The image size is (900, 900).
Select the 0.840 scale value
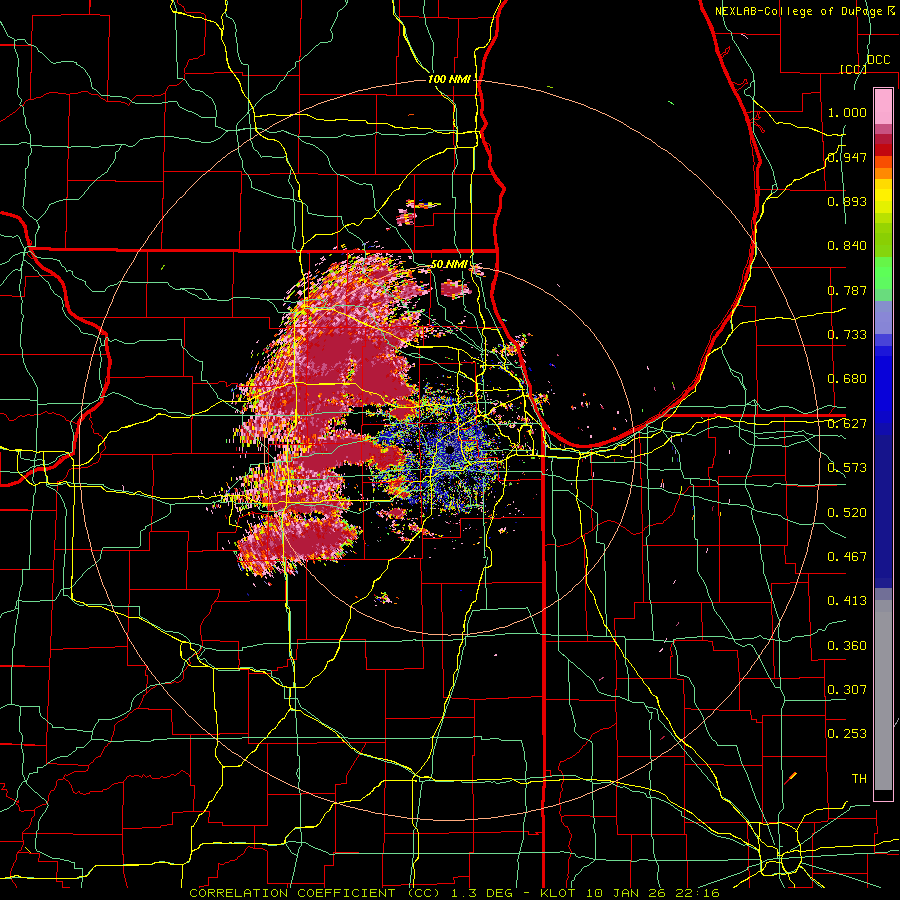[847, 246]
